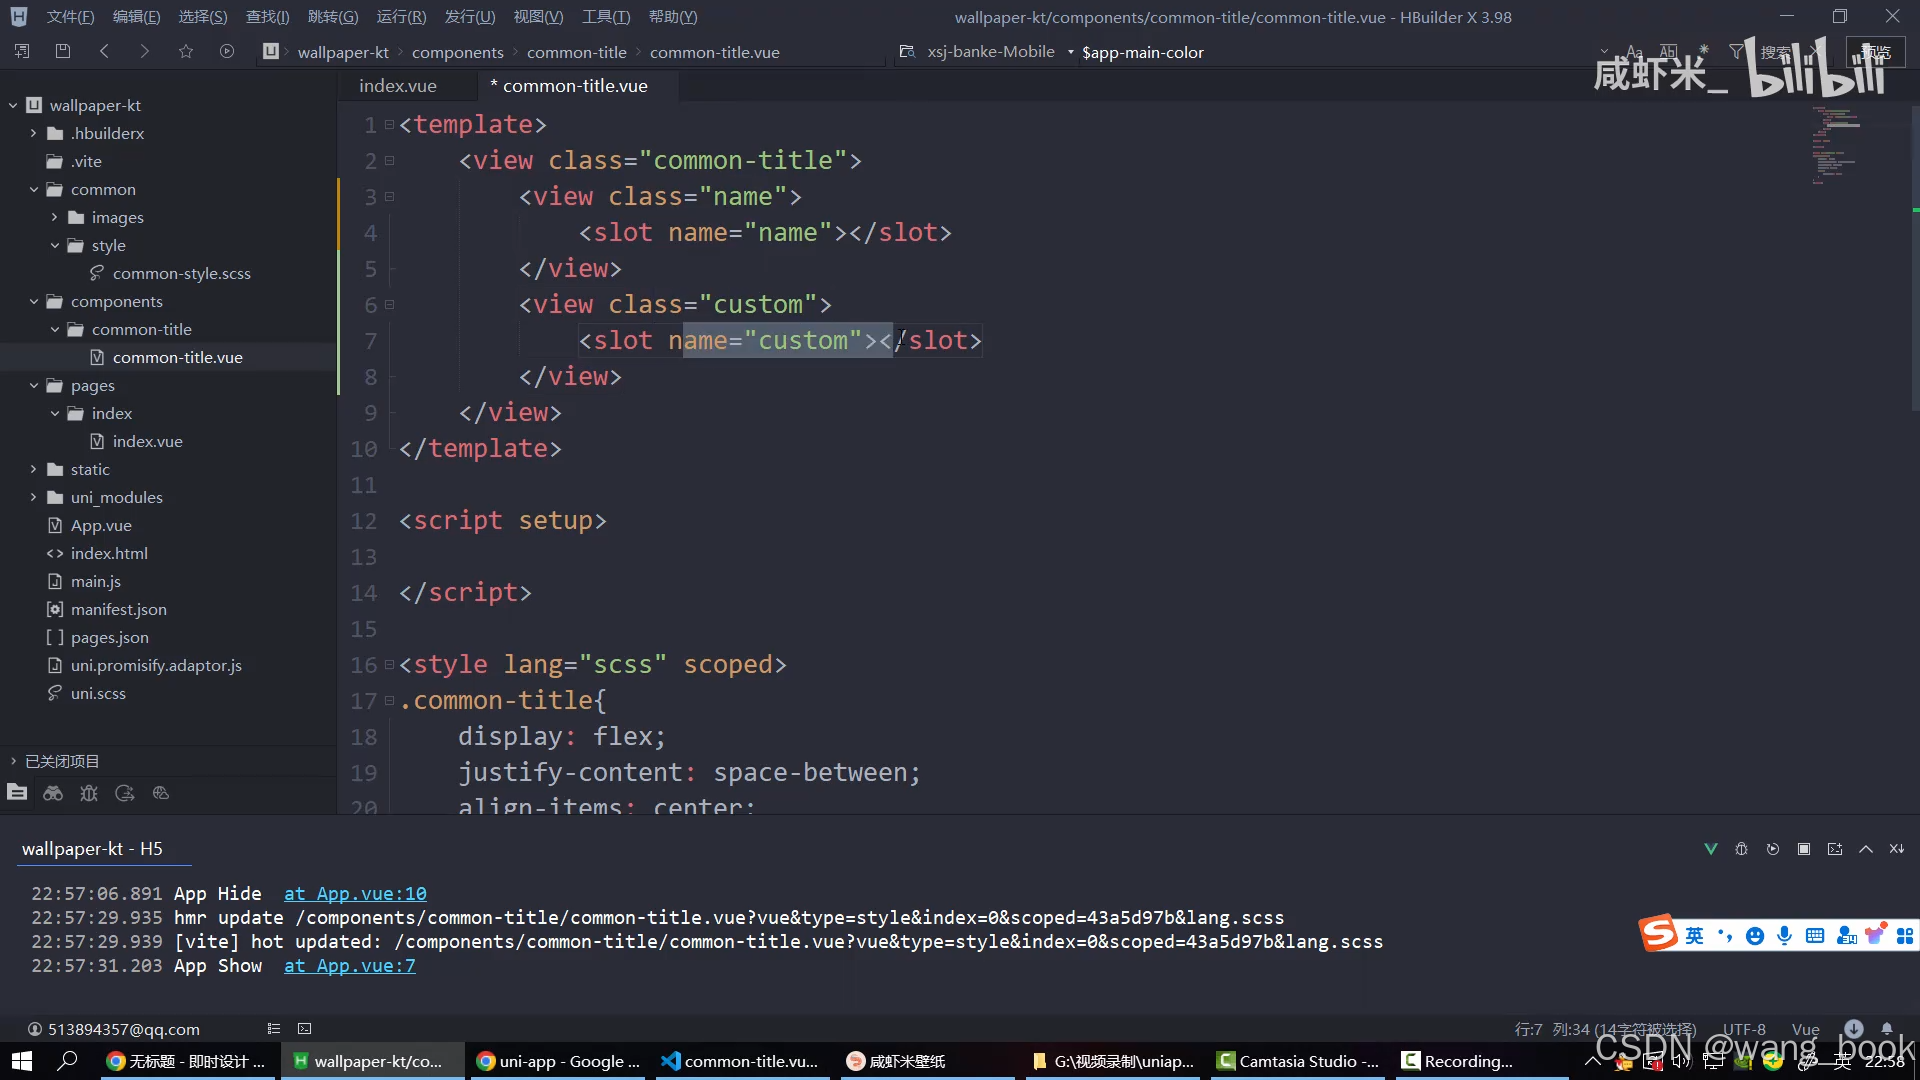Expand the images folder
The height and width of the screenshot is (1080, 1920).
(54, 217)
